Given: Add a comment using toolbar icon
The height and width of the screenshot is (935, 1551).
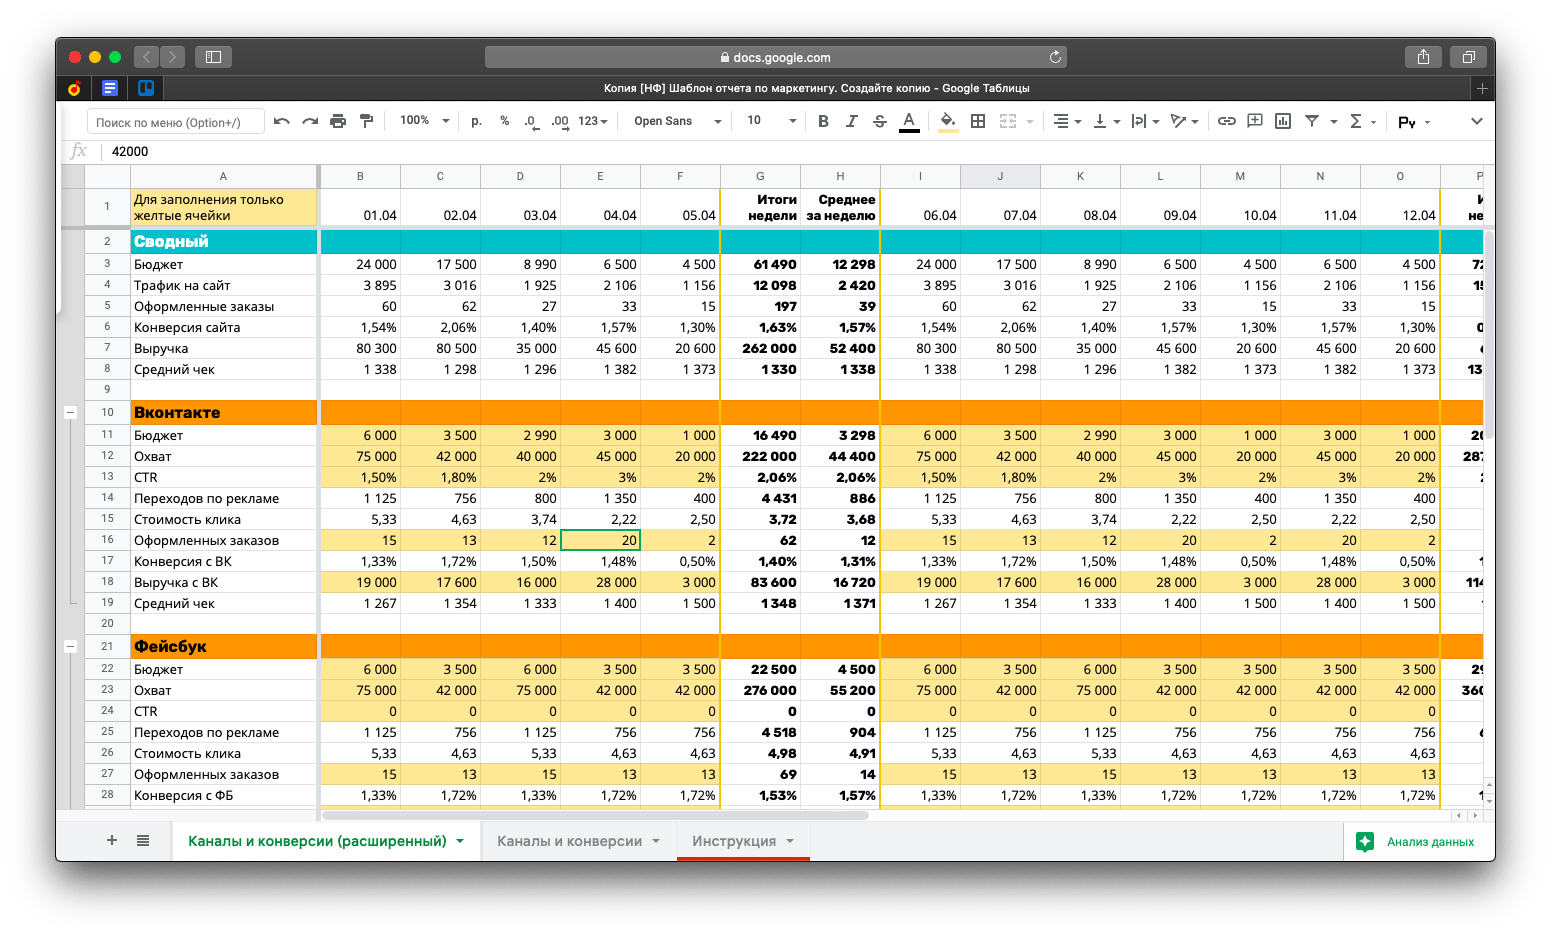Looking at the screenshot, I should pos(1254,121).
